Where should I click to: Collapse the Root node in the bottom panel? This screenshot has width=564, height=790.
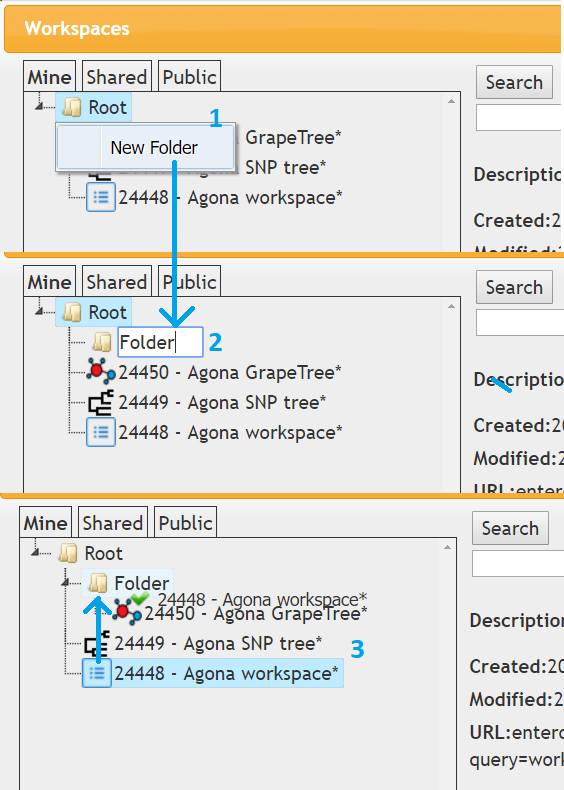click(x=35, y=552)
